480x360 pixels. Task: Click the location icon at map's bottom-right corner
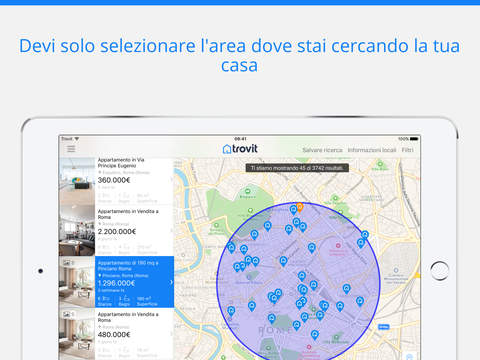pyautogui.click(x=410, y=356)
